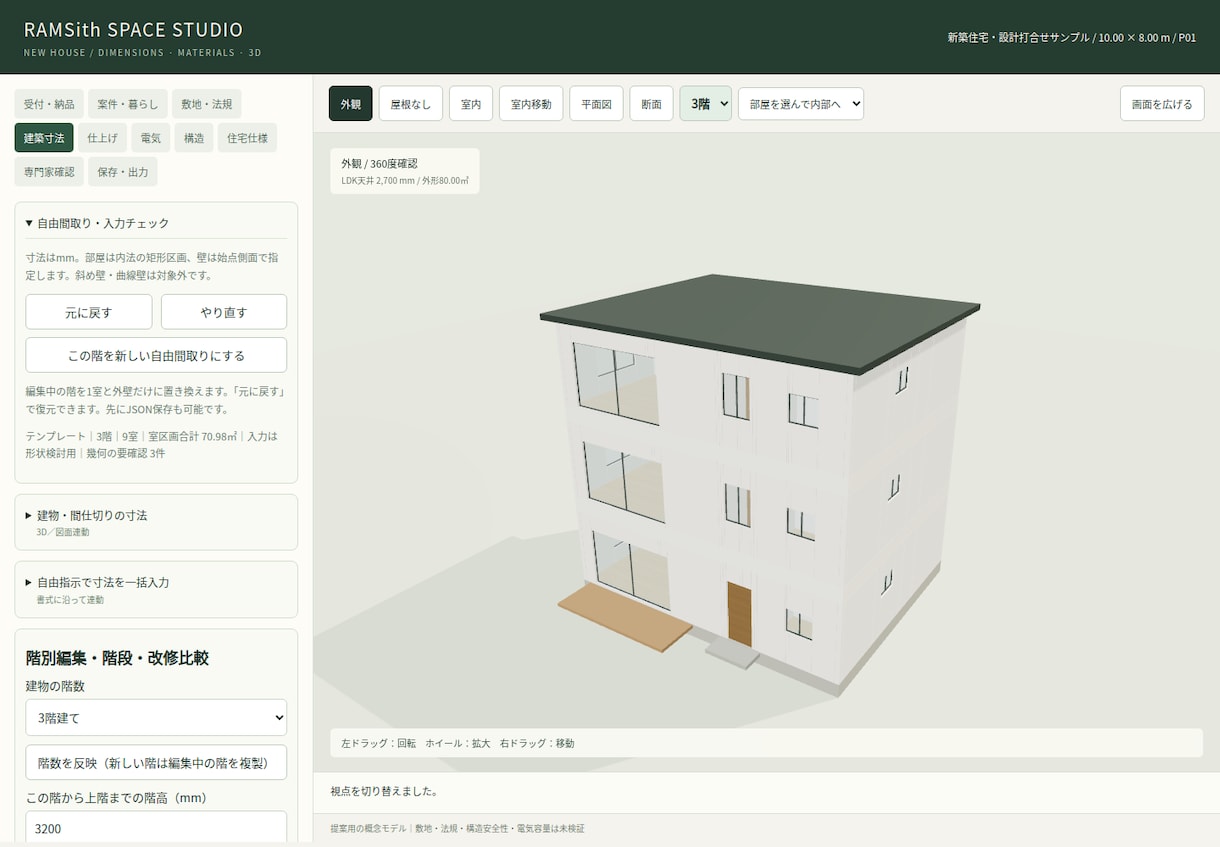
Task: Toggle the 屋根なし roofless view
Action: pyautogui.click(x=411, y=104)
